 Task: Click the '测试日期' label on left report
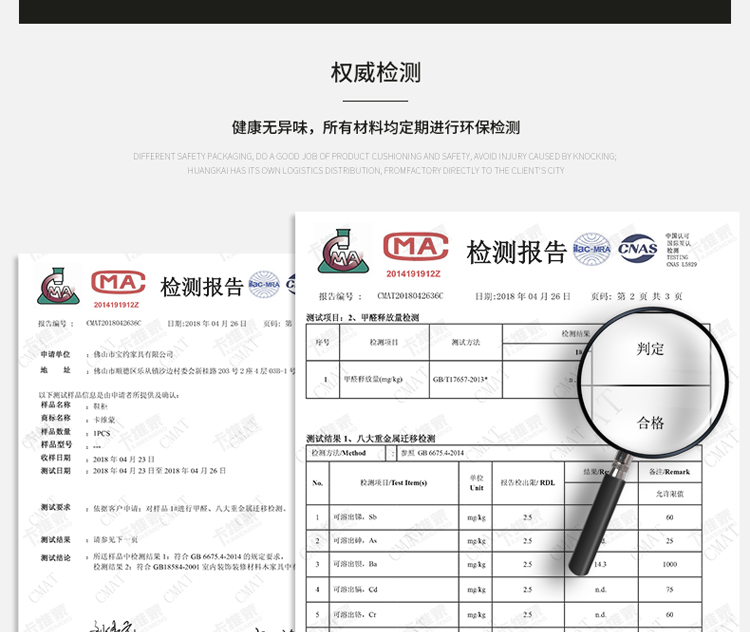pyautogui.click(x=55, y=471)
